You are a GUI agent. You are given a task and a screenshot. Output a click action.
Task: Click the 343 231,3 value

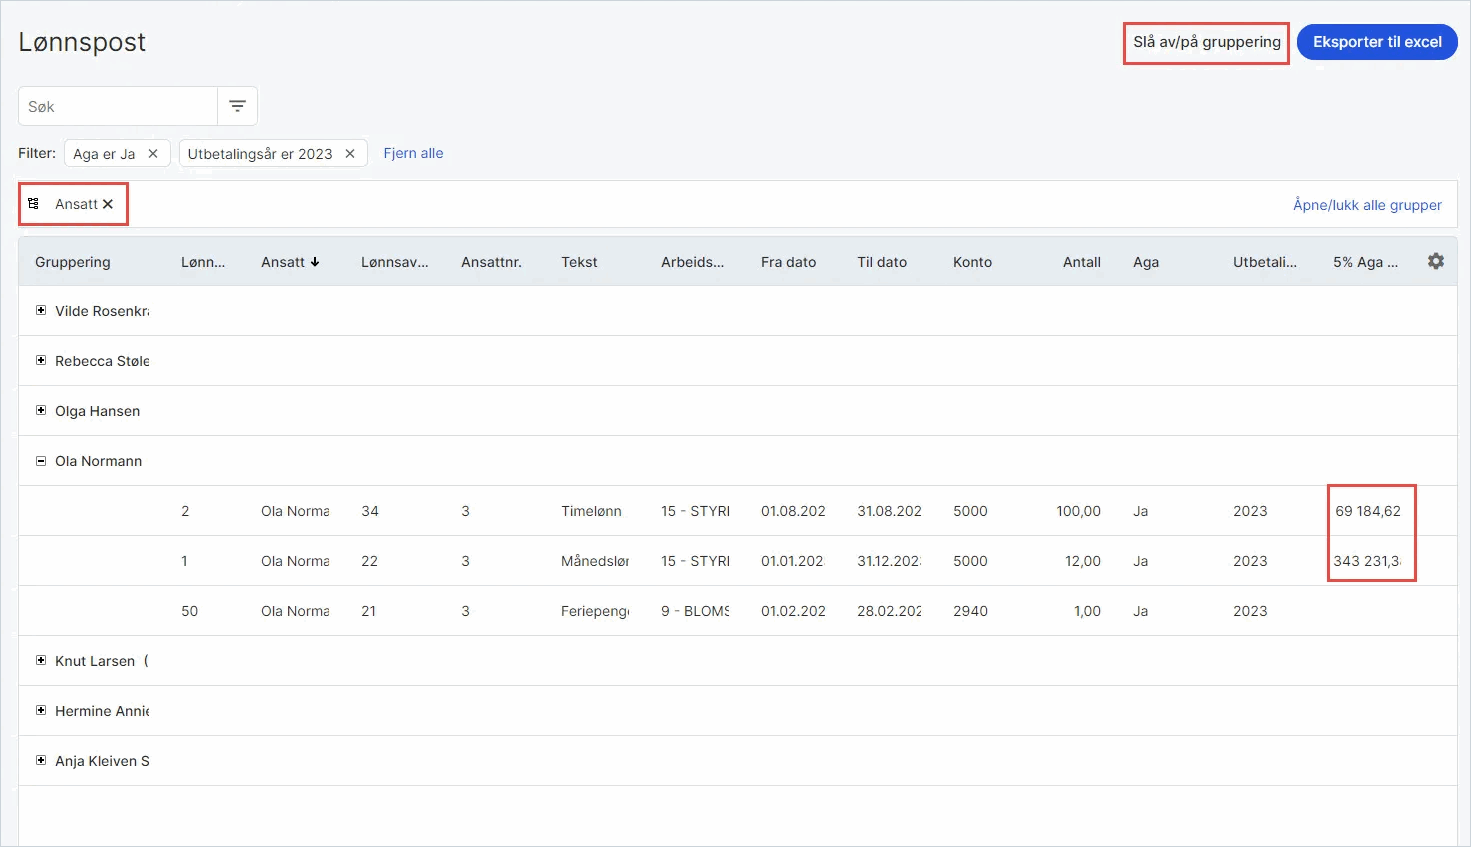coord(1367,561)
